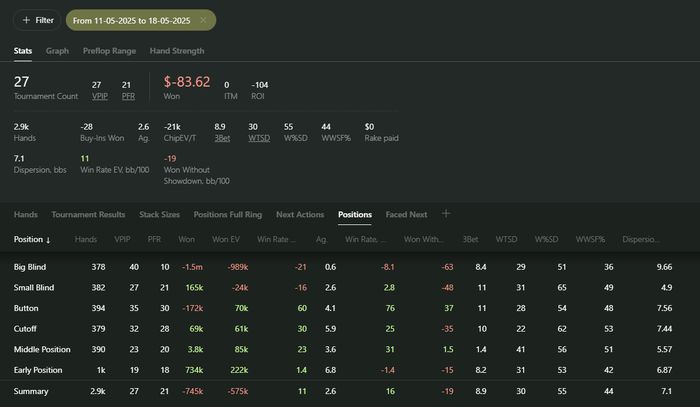Select the Big Blind row
Image resolution: width=700 pixels, height=407 pixels.
tap(33, 267)
